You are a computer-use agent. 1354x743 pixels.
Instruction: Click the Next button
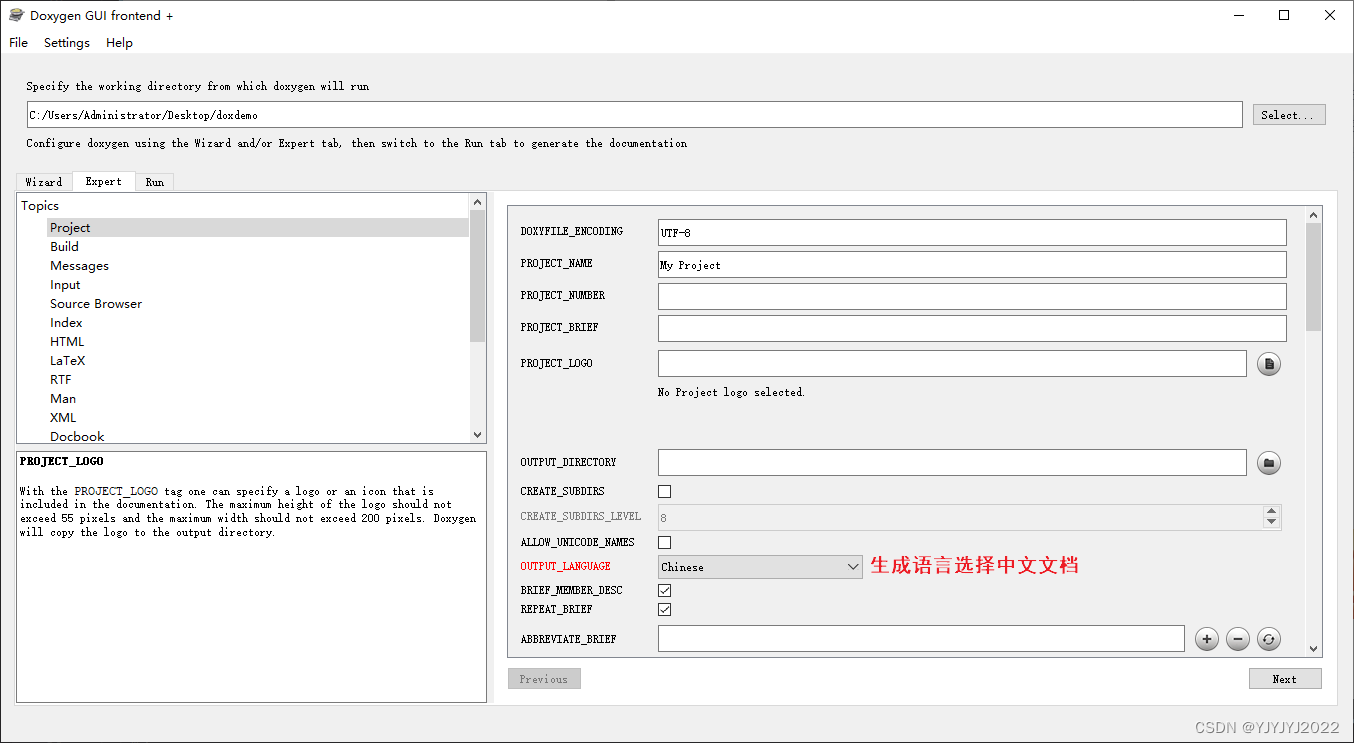pos(1284,678)
